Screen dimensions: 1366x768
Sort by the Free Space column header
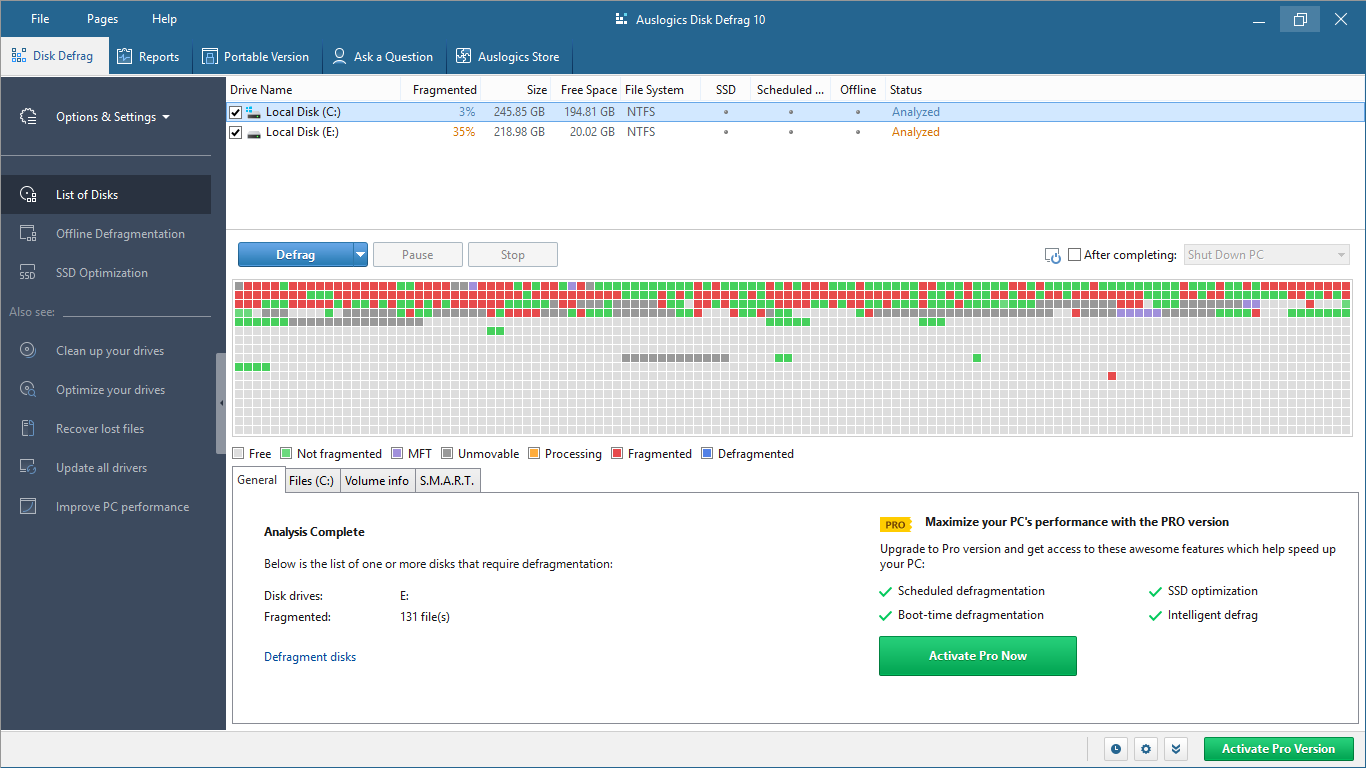586,90
